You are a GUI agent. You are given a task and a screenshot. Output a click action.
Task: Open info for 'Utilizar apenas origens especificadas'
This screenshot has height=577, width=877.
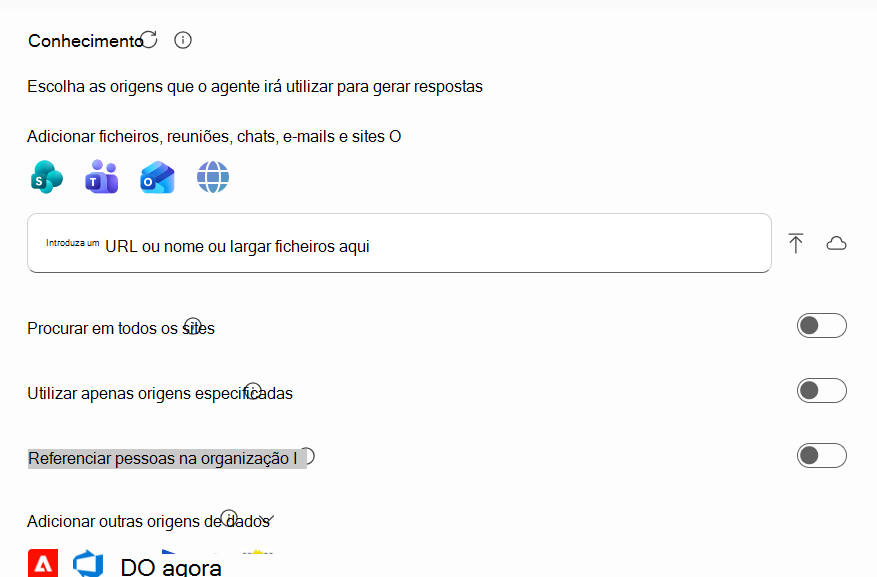click(x=255, y=388)
